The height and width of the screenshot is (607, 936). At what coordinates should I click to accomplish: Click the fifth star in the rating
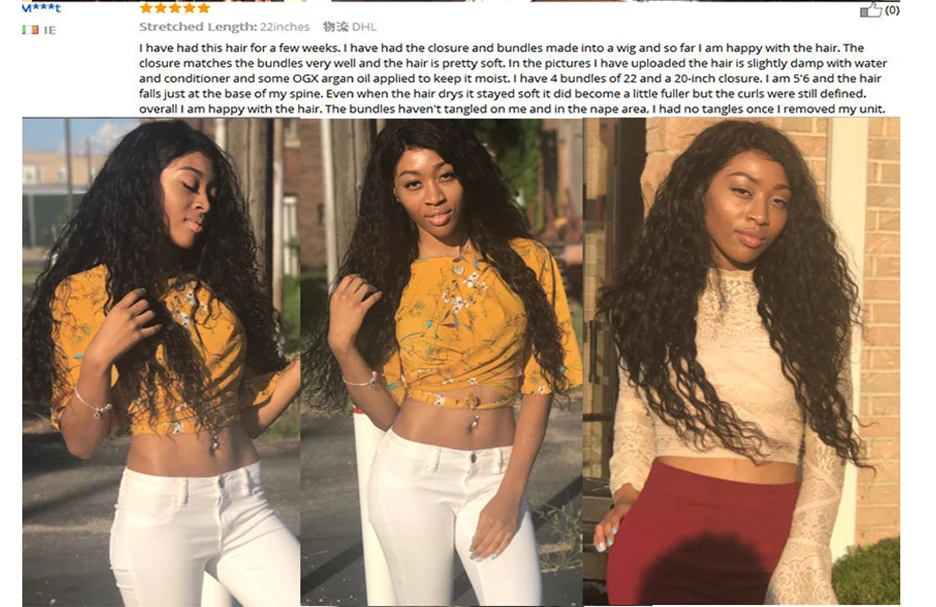pos(203,8)
